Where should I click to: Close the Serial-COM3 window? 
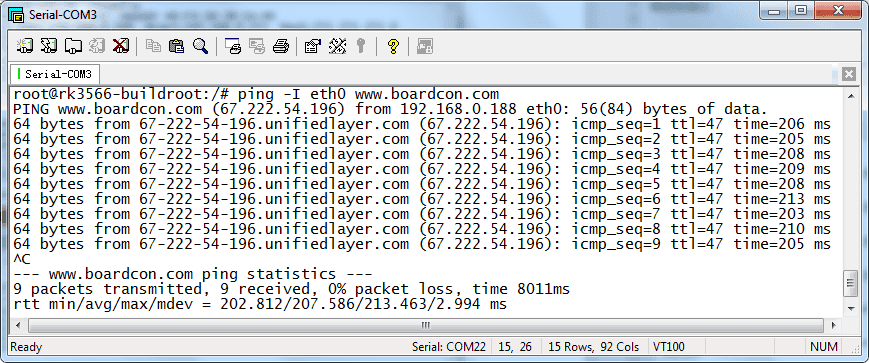839,12
